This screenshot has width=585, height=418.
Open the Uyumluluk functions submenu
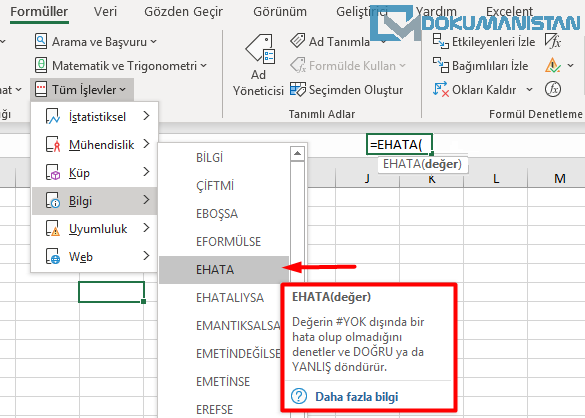[x=94, y=228]
